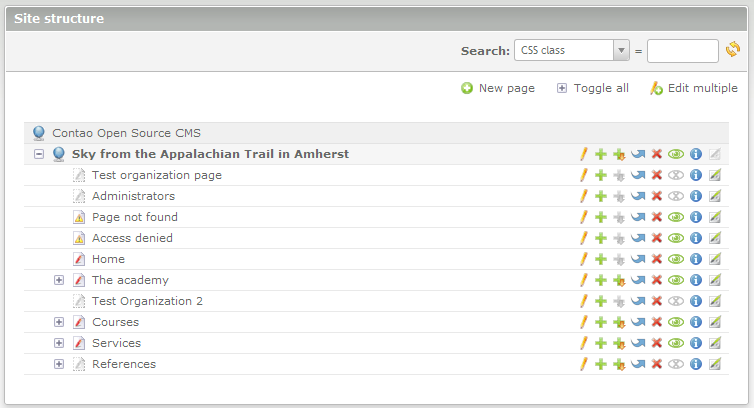Click the edit pencil icon for Home page
The width and height of the screenshot is (754, 408).
[583, 259]
